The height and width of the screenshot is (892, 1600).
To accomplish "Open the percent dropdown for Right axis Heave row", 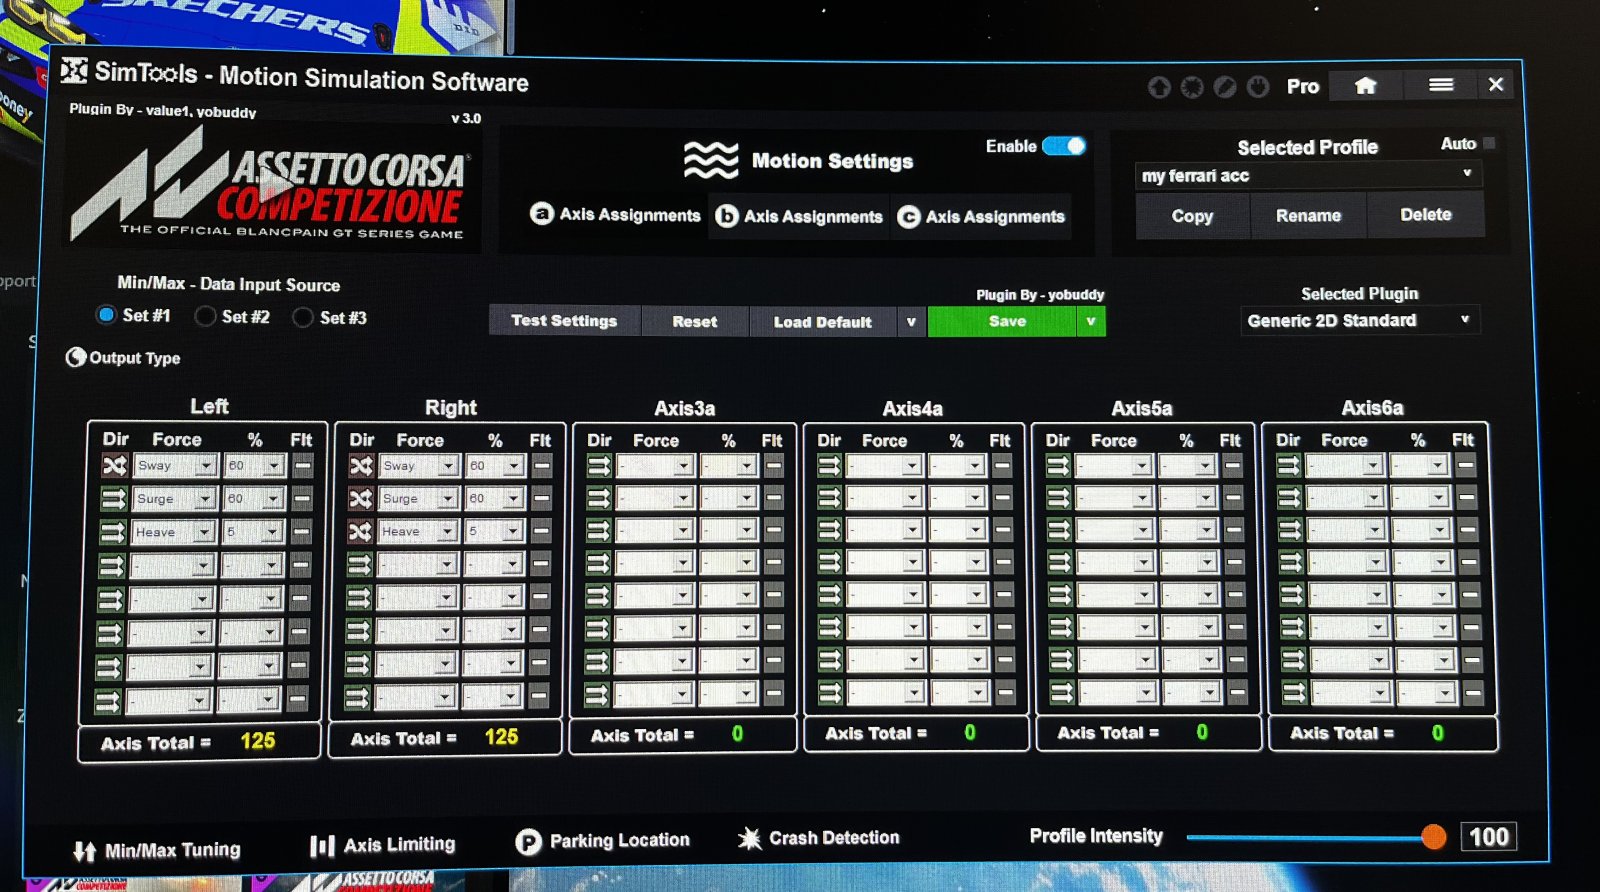I will coord(495,531).
